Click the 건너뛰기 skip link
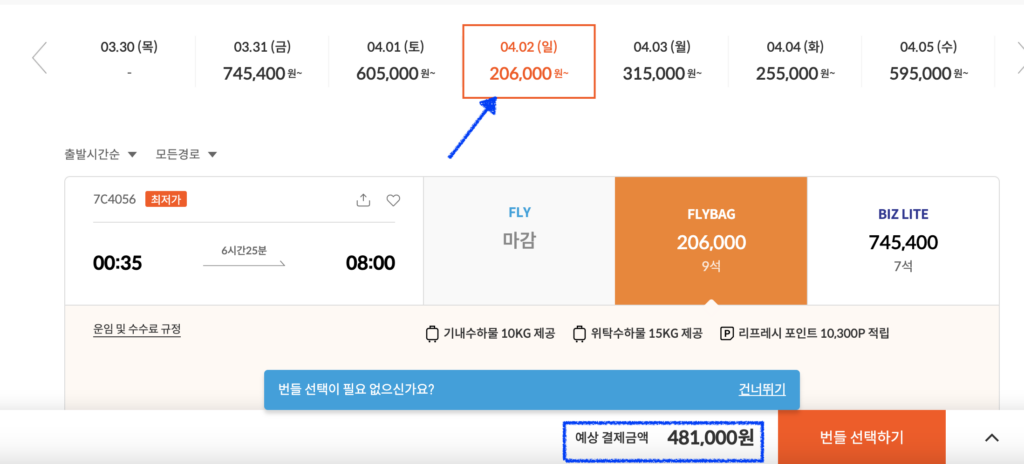 coord(761,390)
